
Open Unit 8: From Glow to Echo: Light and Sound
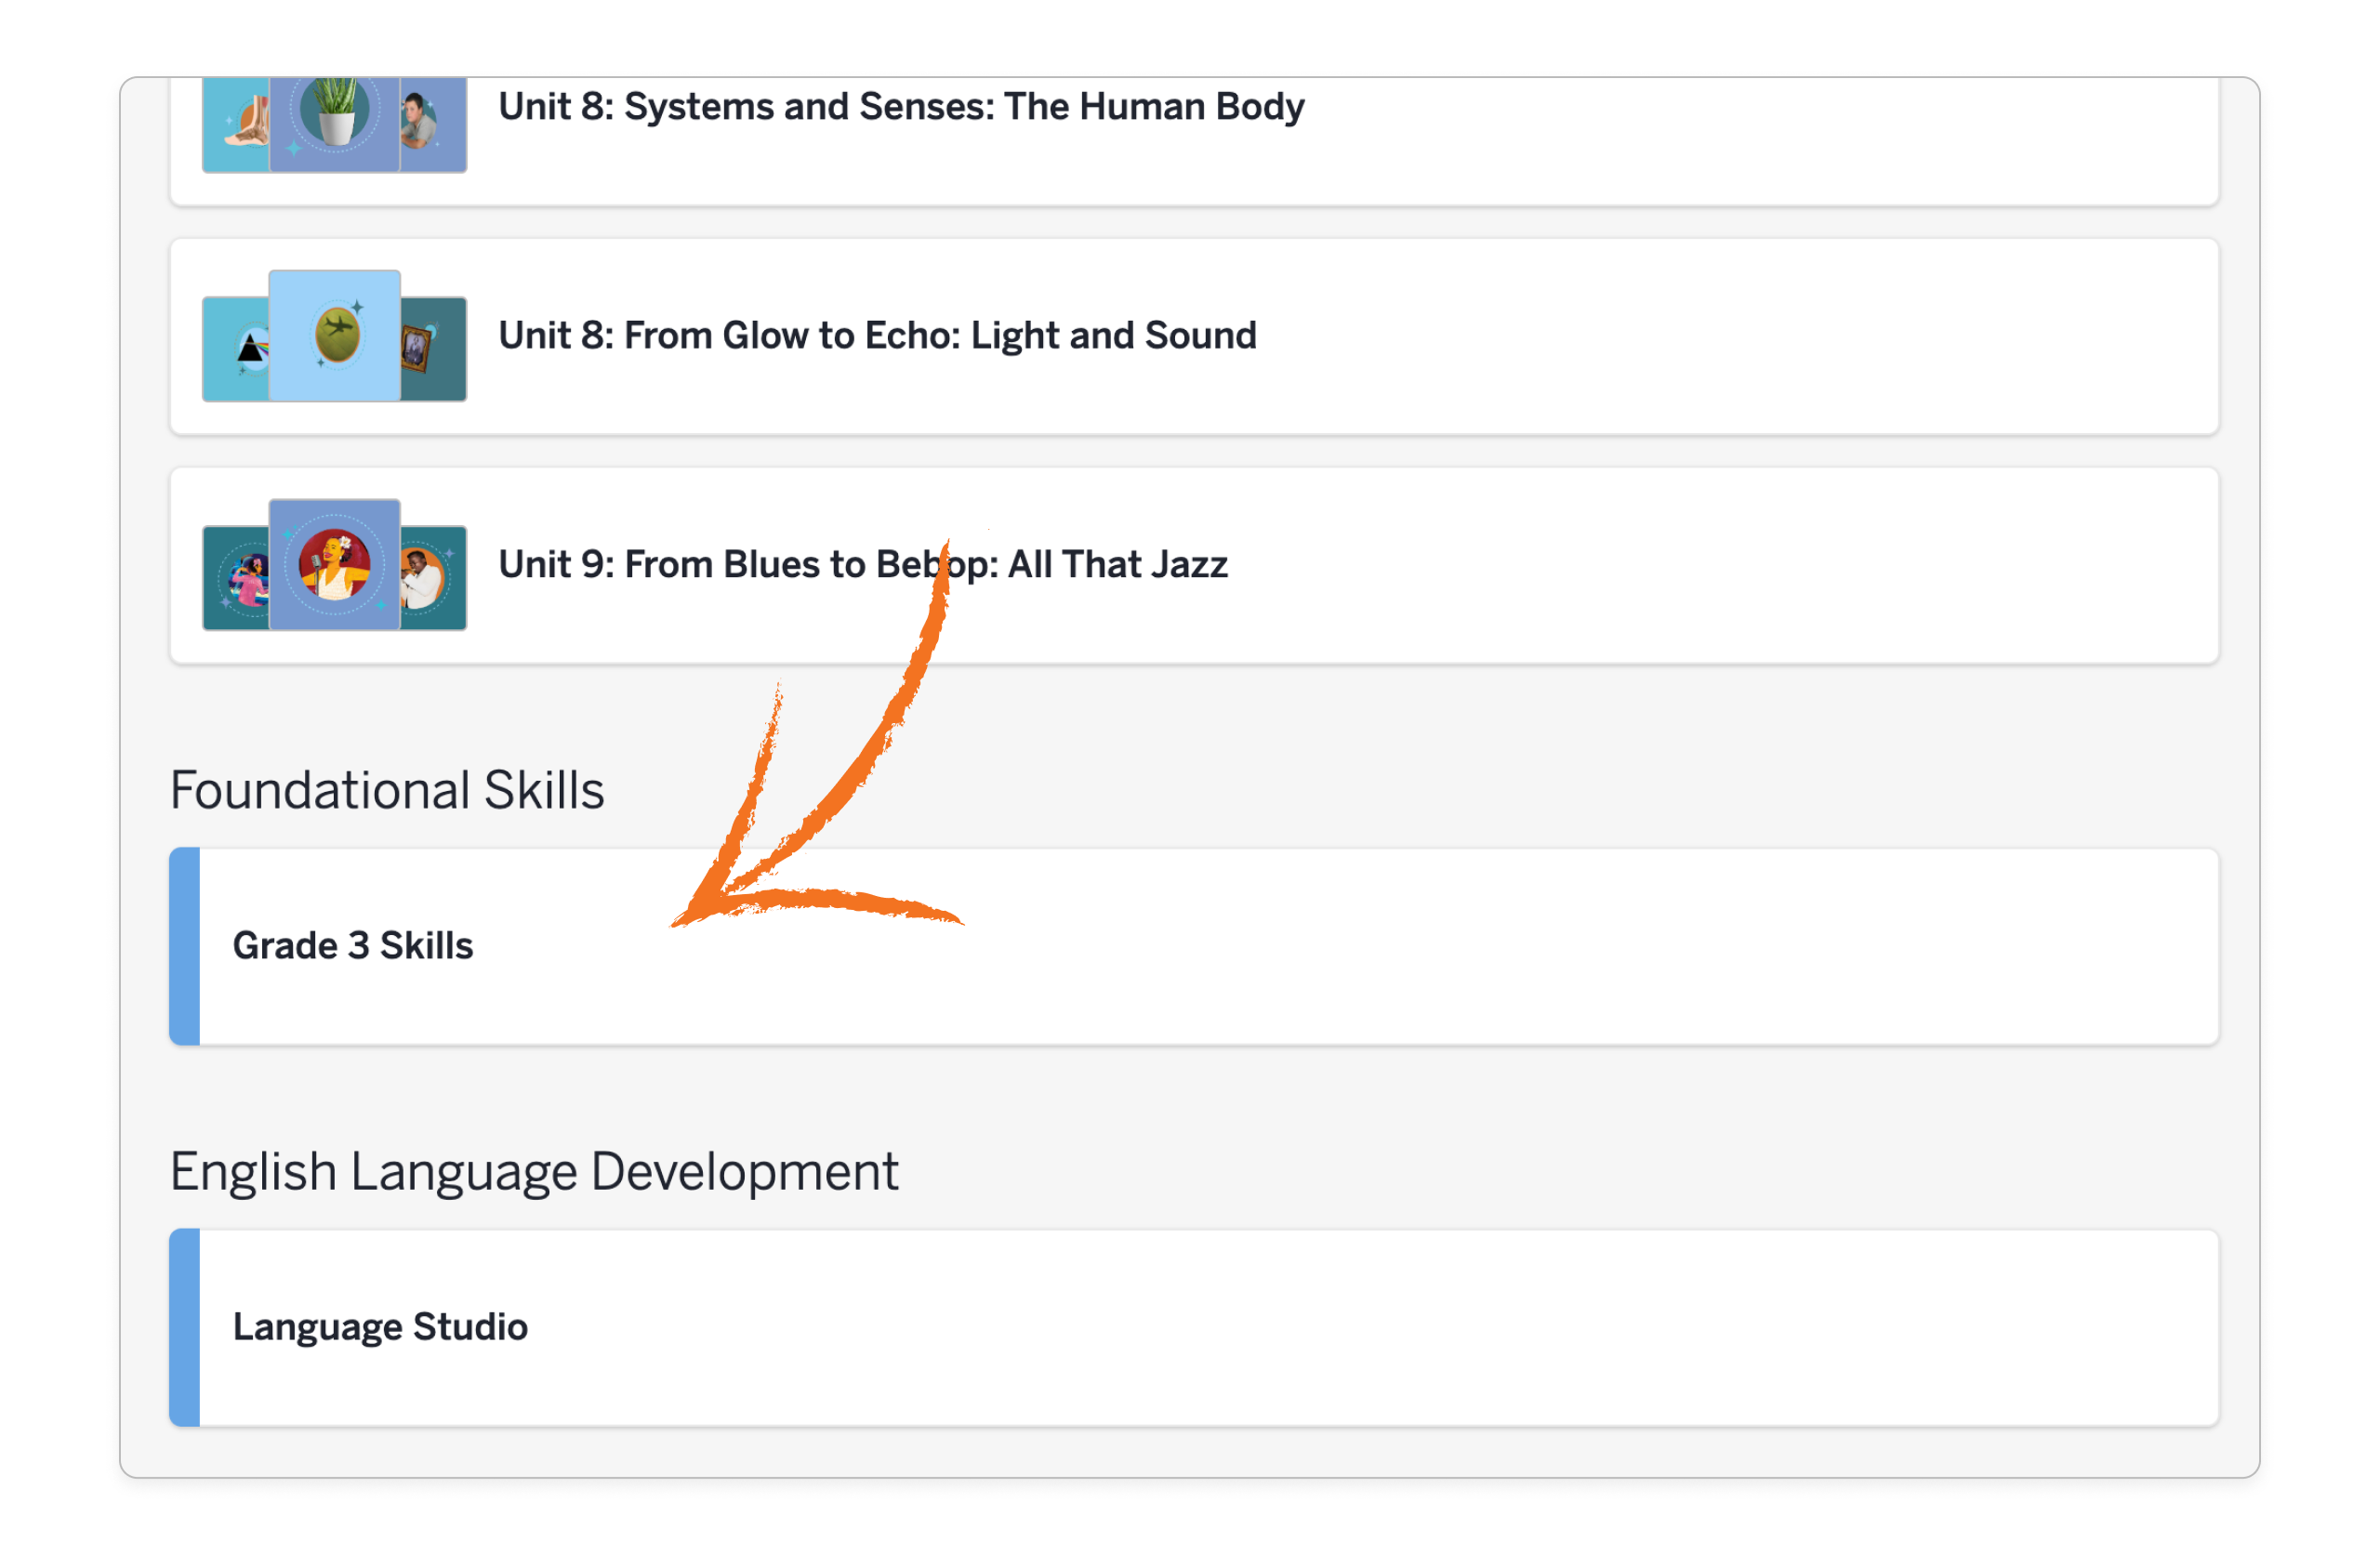tap(877, 335)
